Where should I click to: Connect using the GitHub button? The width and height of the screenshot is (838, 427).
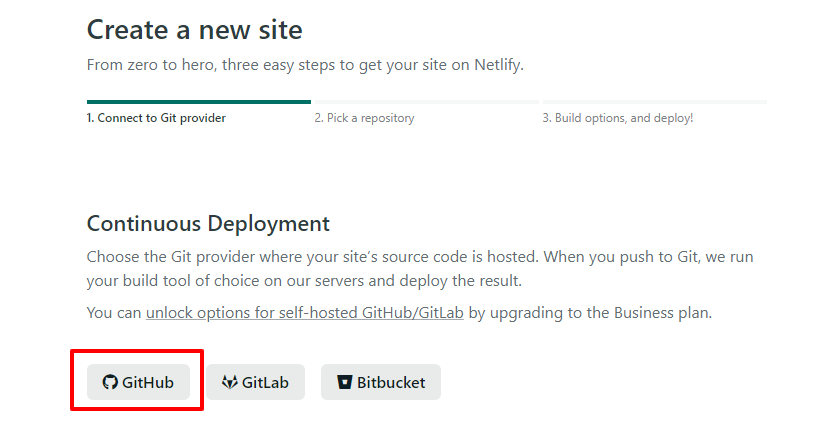[138, 382]
